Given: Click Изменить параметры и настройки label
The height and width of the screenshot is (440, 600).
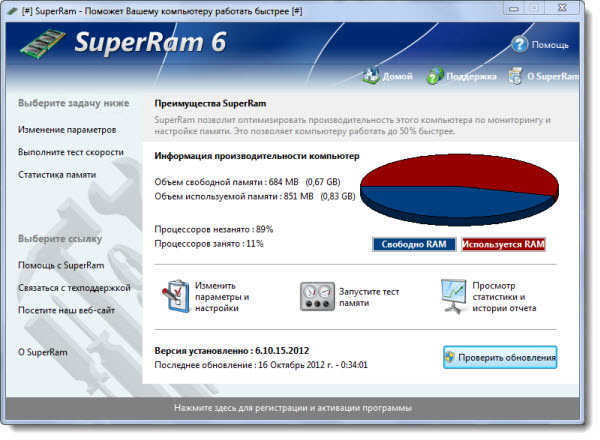Looking at the screenshot, I should pos(222,297).
